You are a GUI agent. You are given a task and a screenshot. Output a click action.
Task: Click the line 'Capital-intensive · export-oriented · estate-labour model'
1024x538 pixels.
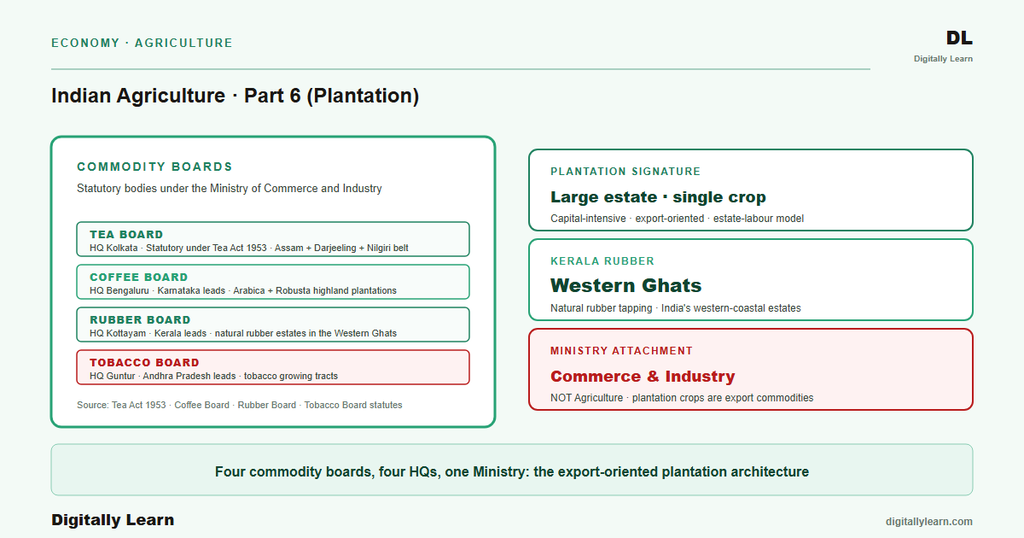(677, 218)
